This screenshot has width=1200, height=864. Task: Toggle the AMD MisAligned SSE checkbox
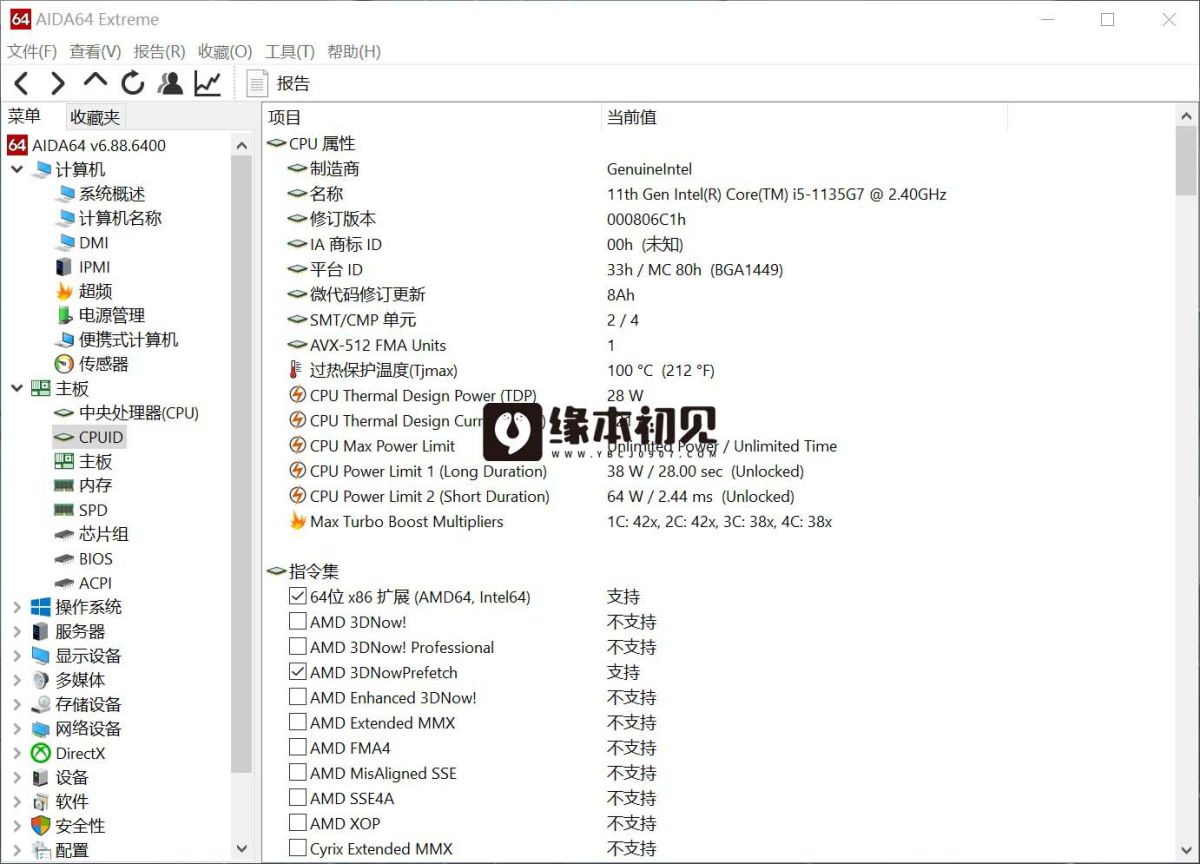(x=297, y=773)
